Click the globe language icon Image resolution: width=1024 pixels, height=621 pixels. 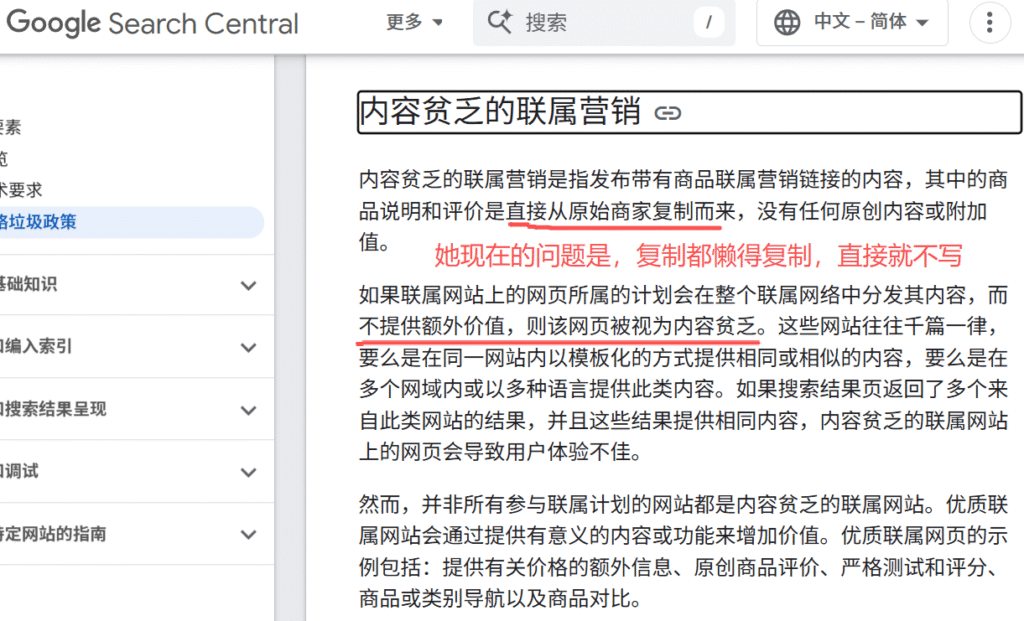pyautogui.click(x=787, y=22)
